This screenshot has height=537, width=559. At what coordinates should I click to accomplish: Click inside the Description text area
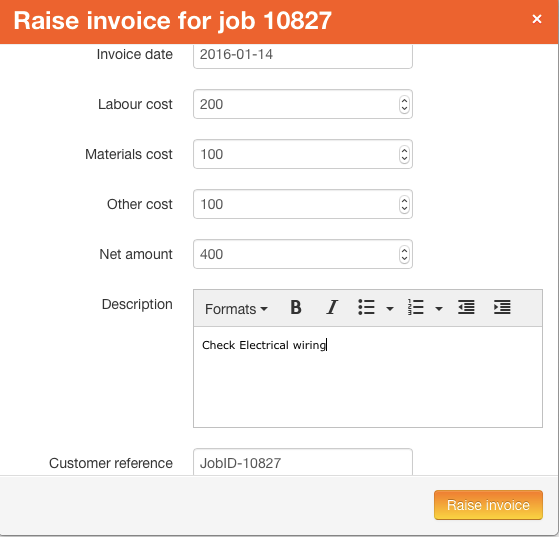pyautogui.click(x=368, y=377)
